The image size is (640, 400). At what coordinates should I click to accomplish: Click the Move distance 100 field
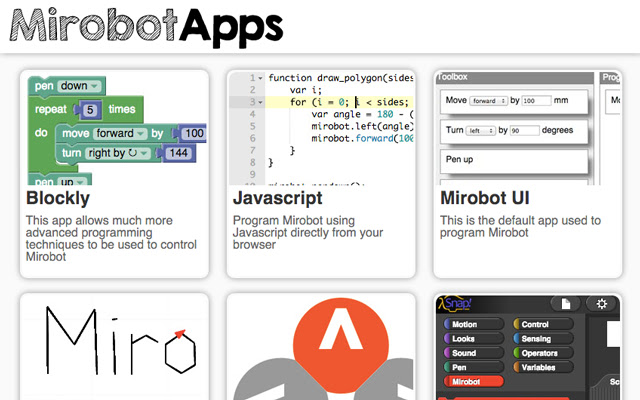[536, 101]
